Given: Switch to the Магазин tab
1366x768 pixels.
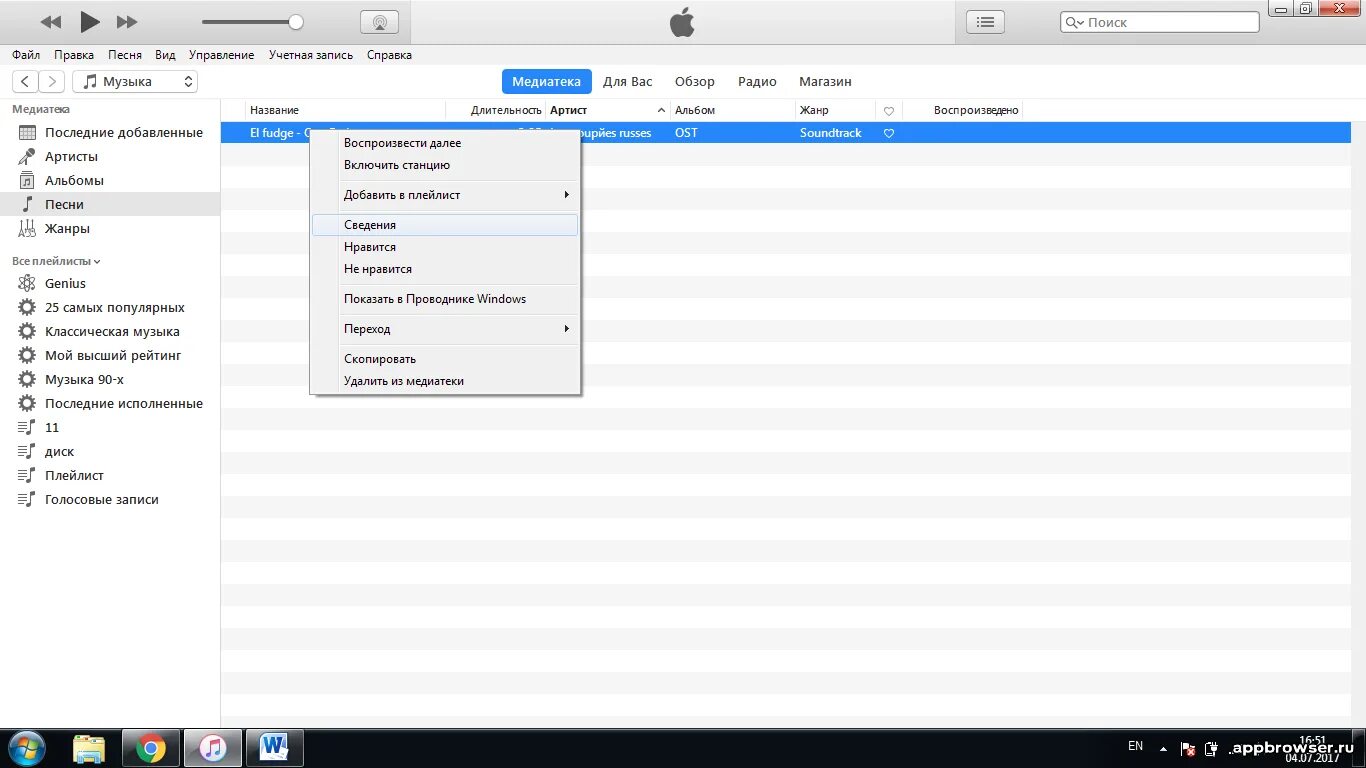Looking at the screenshot, I should pyautogui.click(x=825, y=82).
